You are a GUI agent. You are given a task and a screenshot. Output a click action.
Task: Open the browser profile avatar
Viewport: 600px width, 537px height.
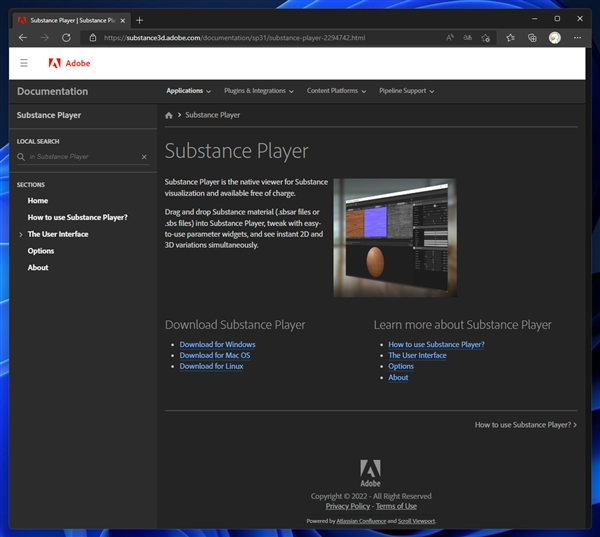pos(554,38)
